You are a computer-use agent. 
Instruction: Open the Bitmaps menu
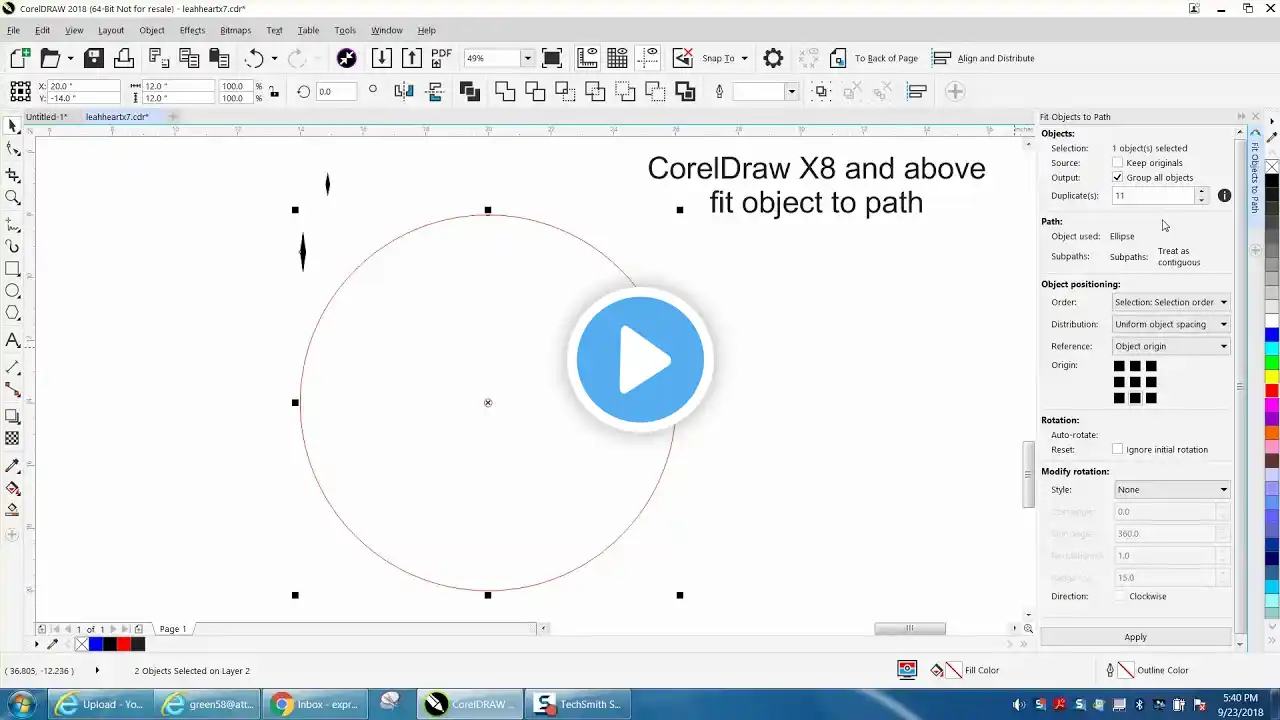(x=236, y=30)
